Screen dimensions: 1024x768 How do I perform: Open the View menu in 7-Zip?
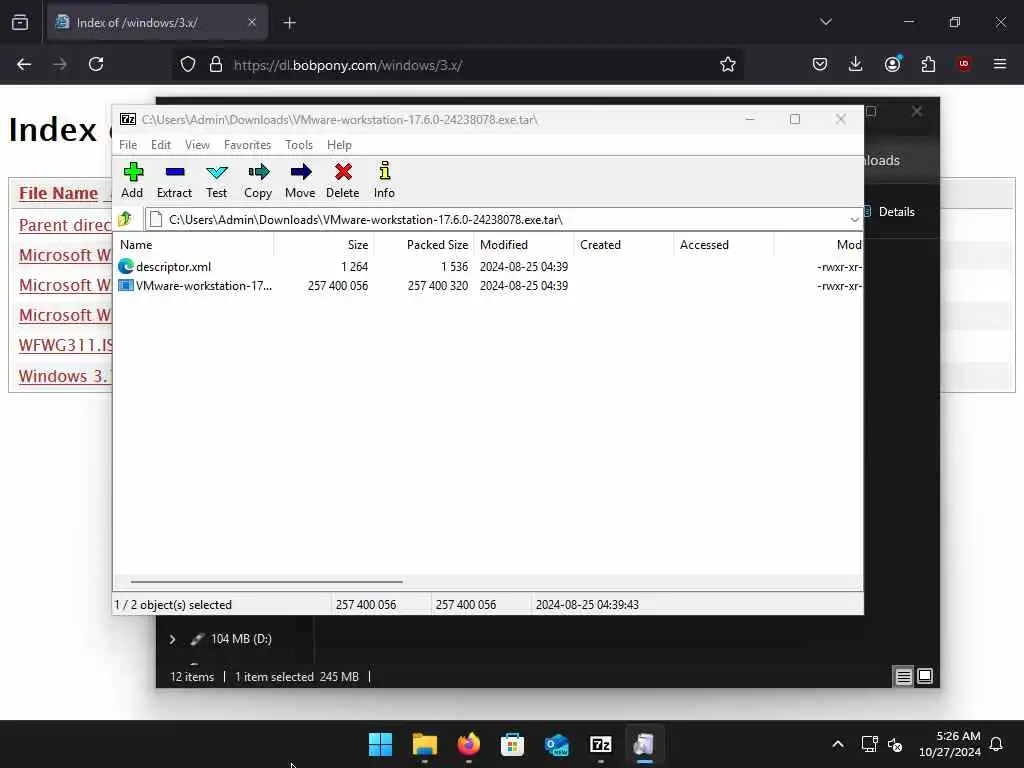point(197,145)
